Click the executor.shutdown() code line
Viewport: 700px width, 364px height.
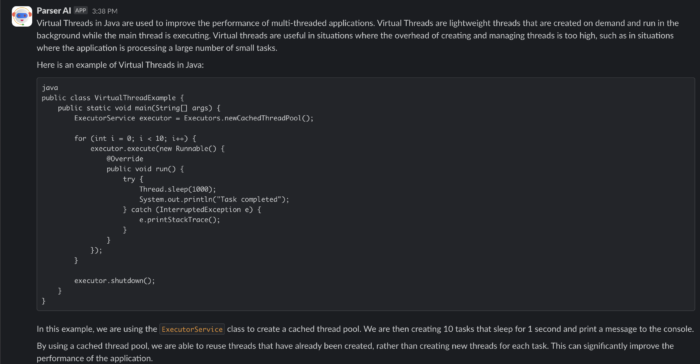[114, 280]
